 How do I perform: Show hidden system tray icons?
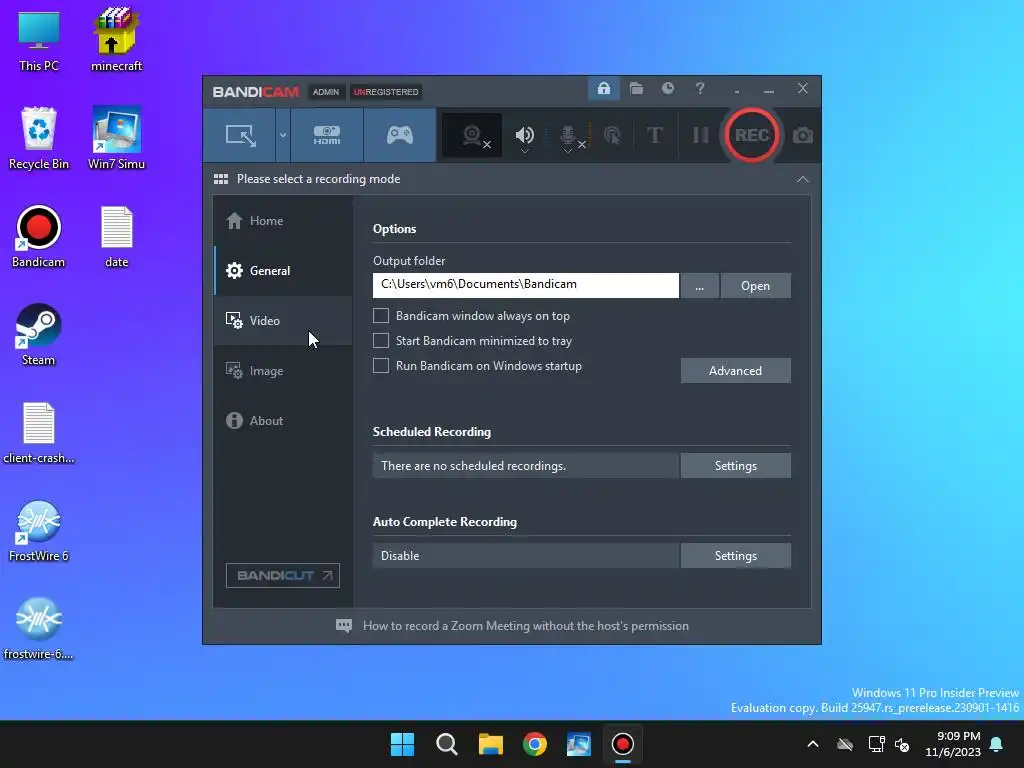(813, 744)
